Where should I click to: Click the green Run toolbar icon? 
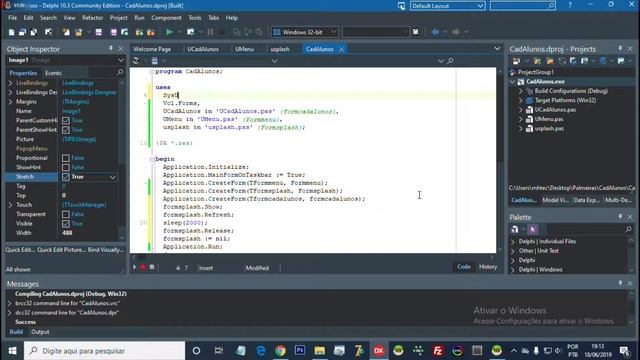click(x=169, y=32)
